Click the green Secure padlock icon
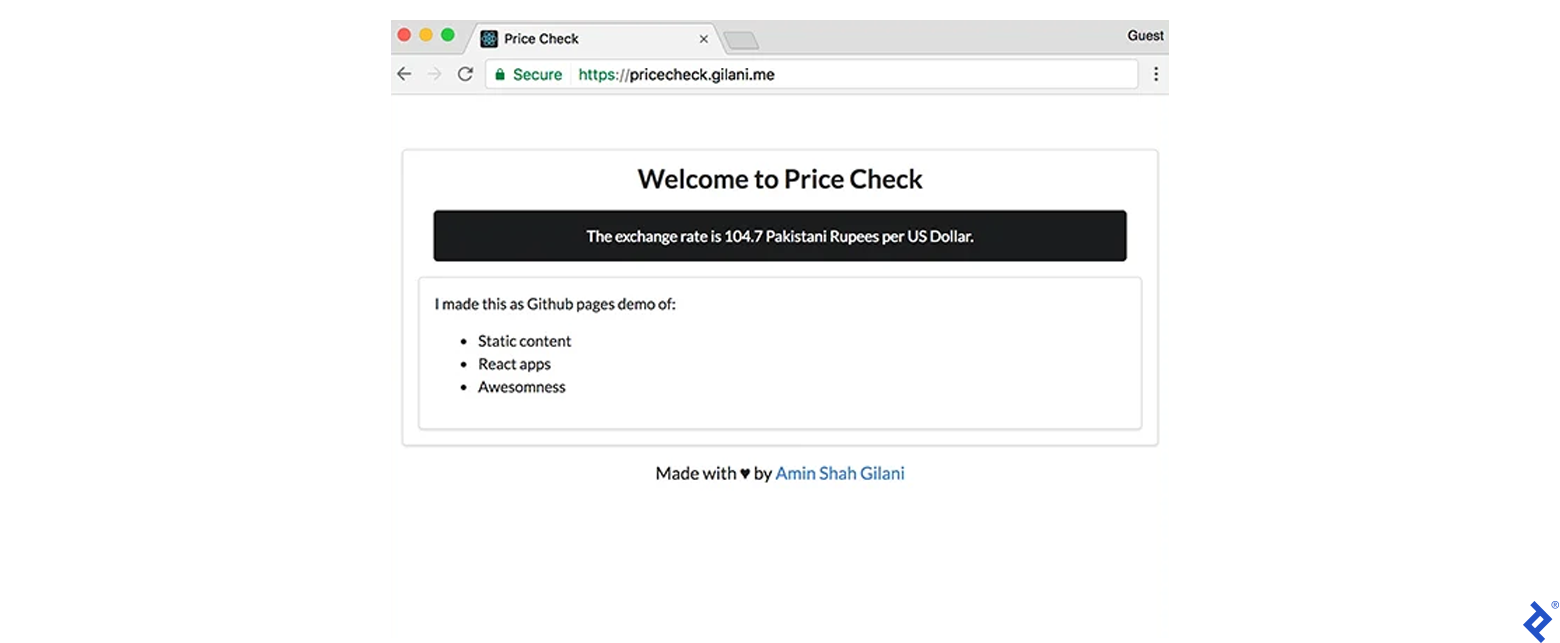 point(500,73)
